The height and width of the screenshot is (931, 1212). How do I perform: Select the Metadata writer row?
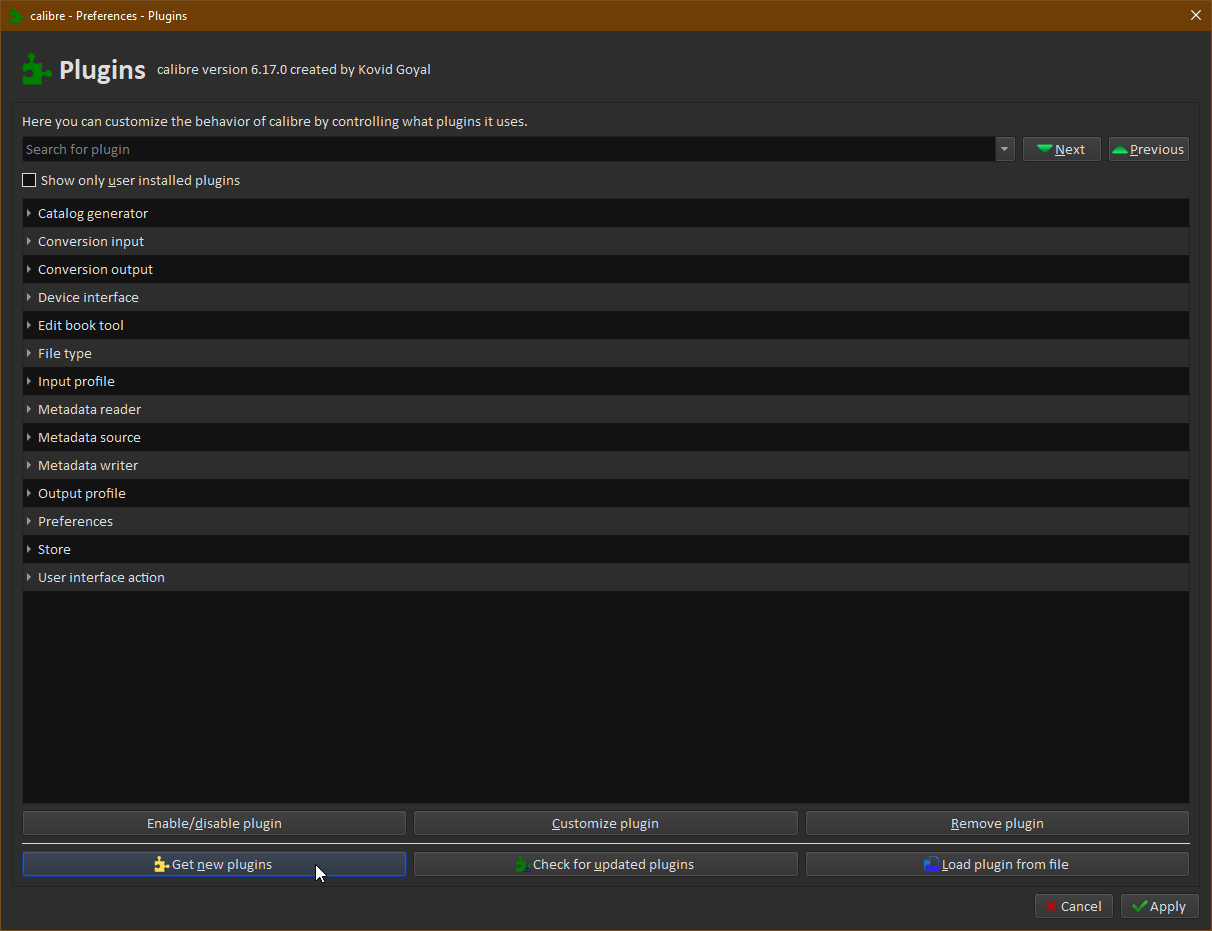click(x=606, y=465)
